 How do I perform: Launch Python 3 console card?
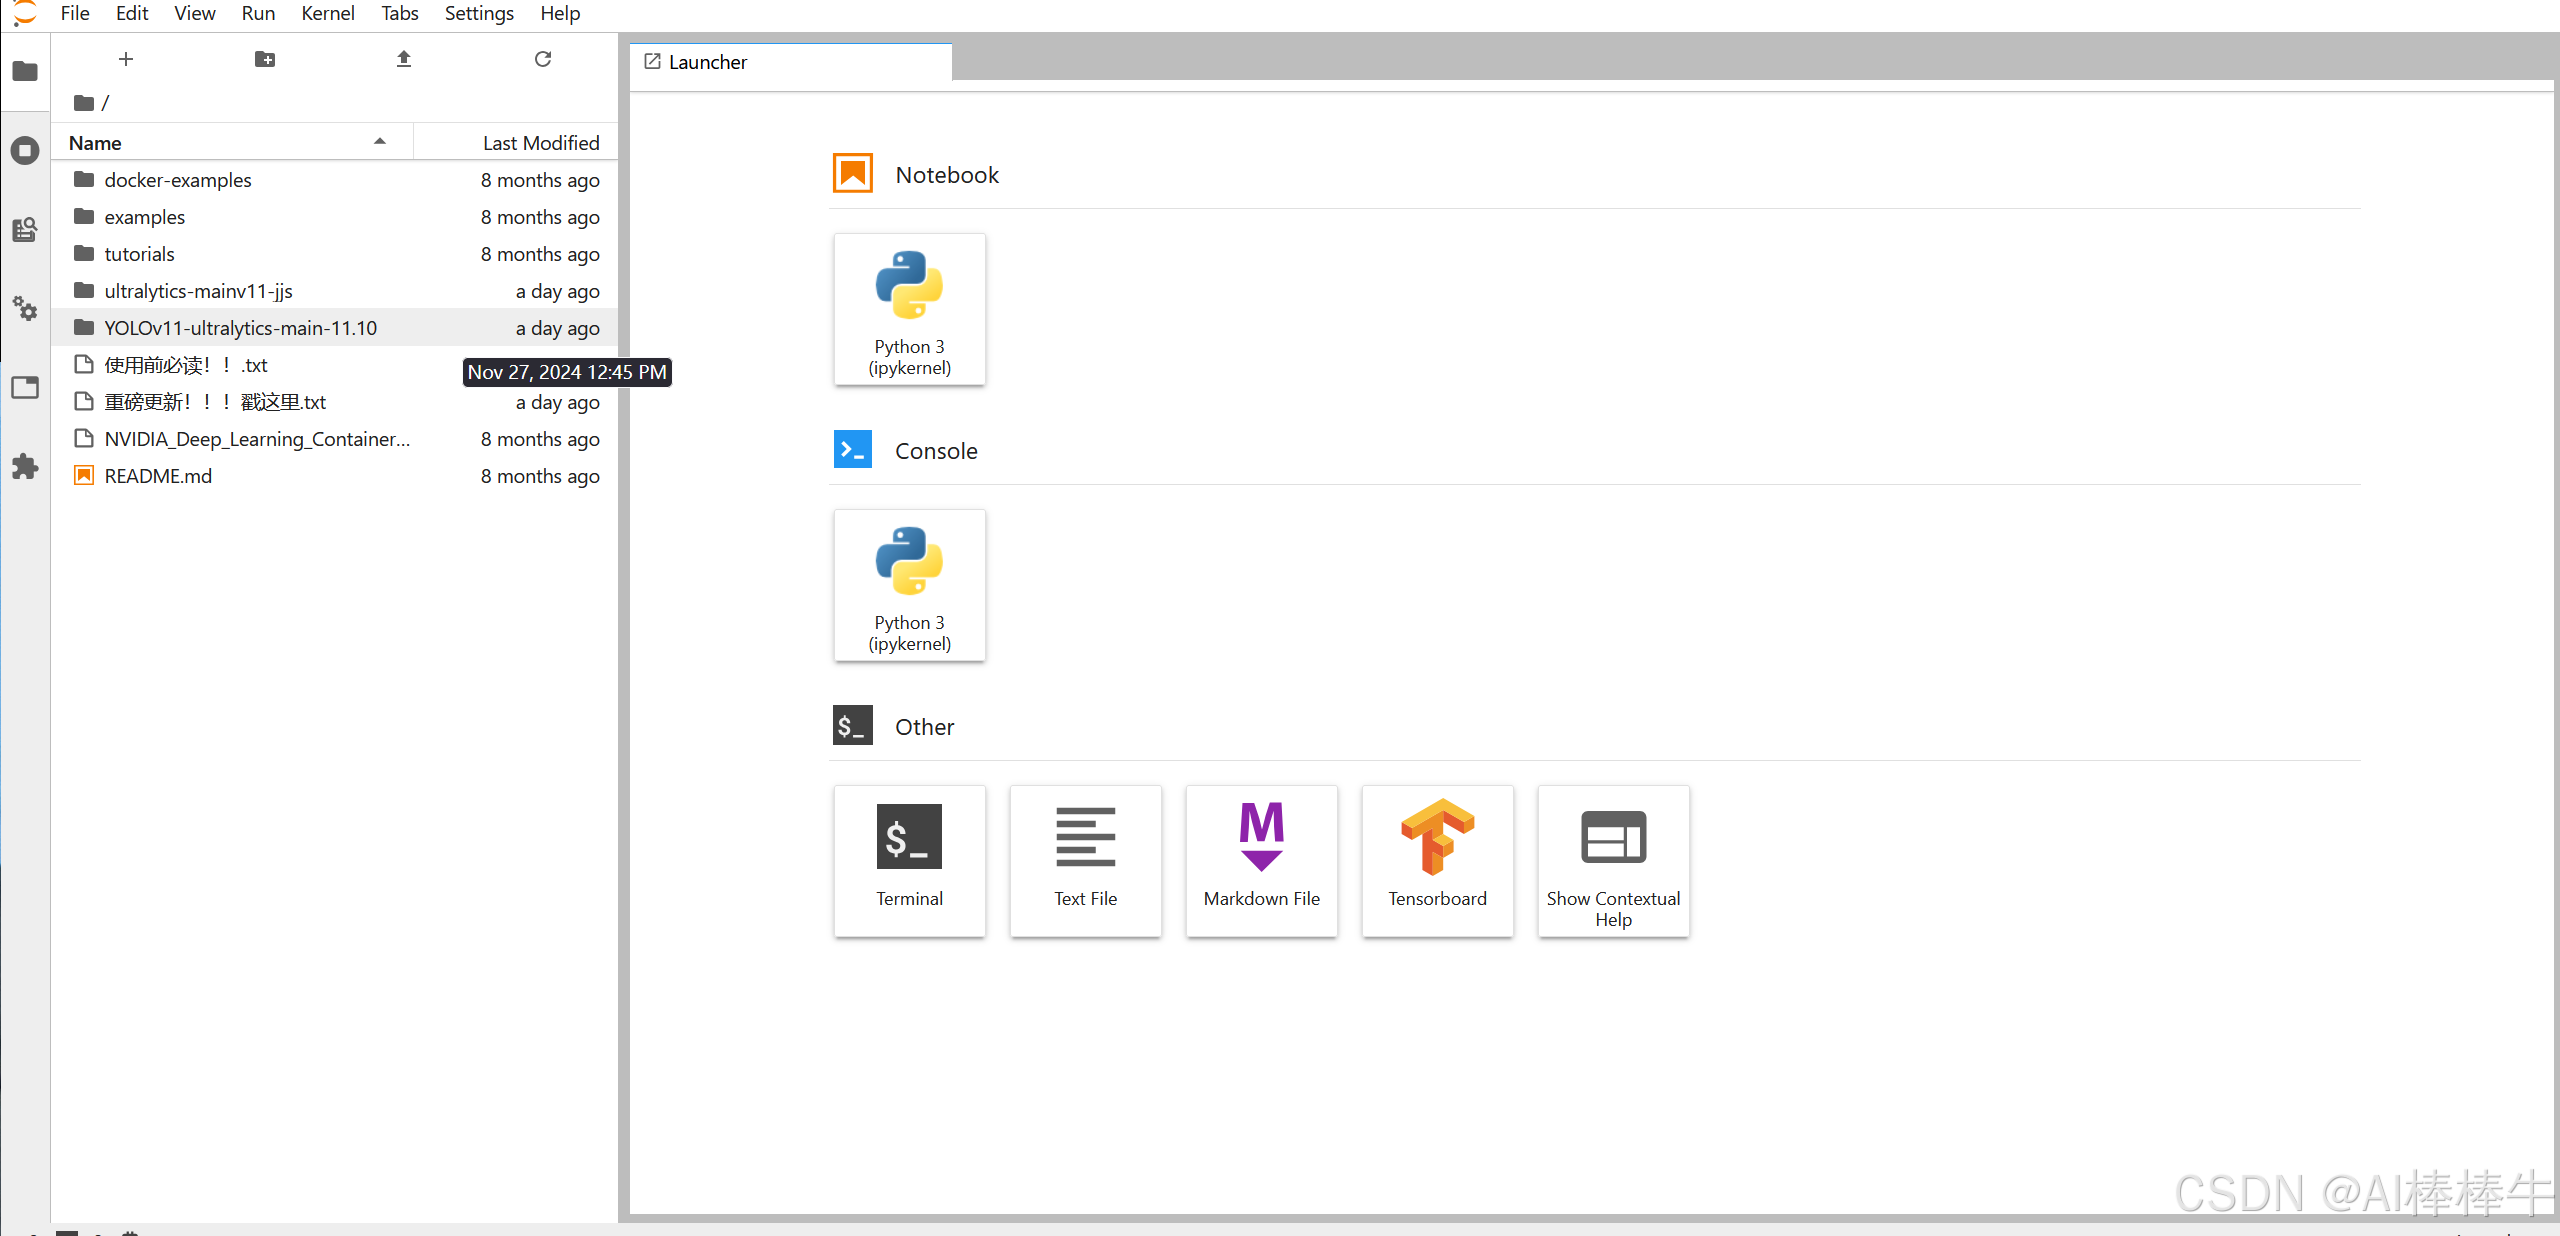(909, 585)
